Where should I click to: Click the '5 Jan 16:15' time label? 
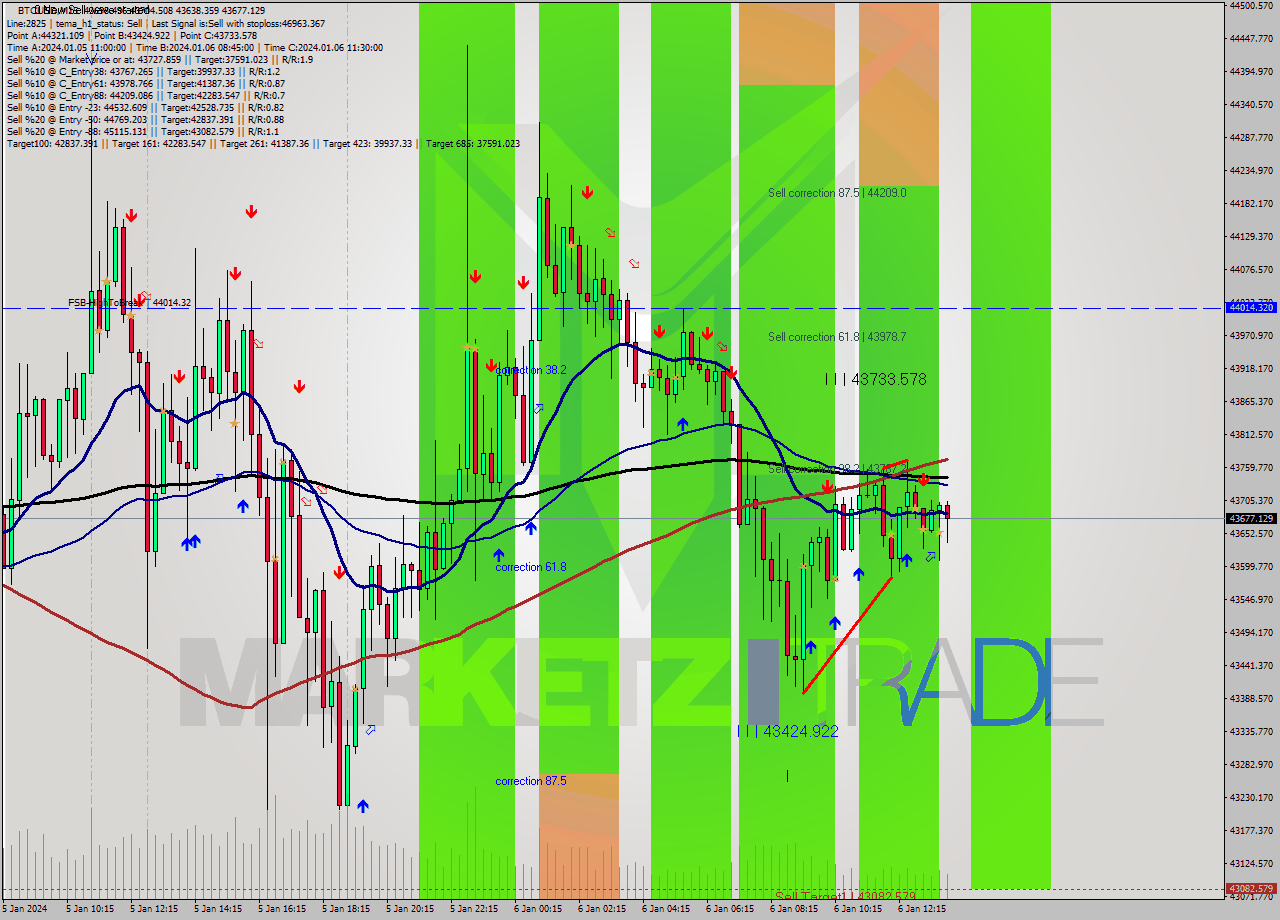pos(282,909)
